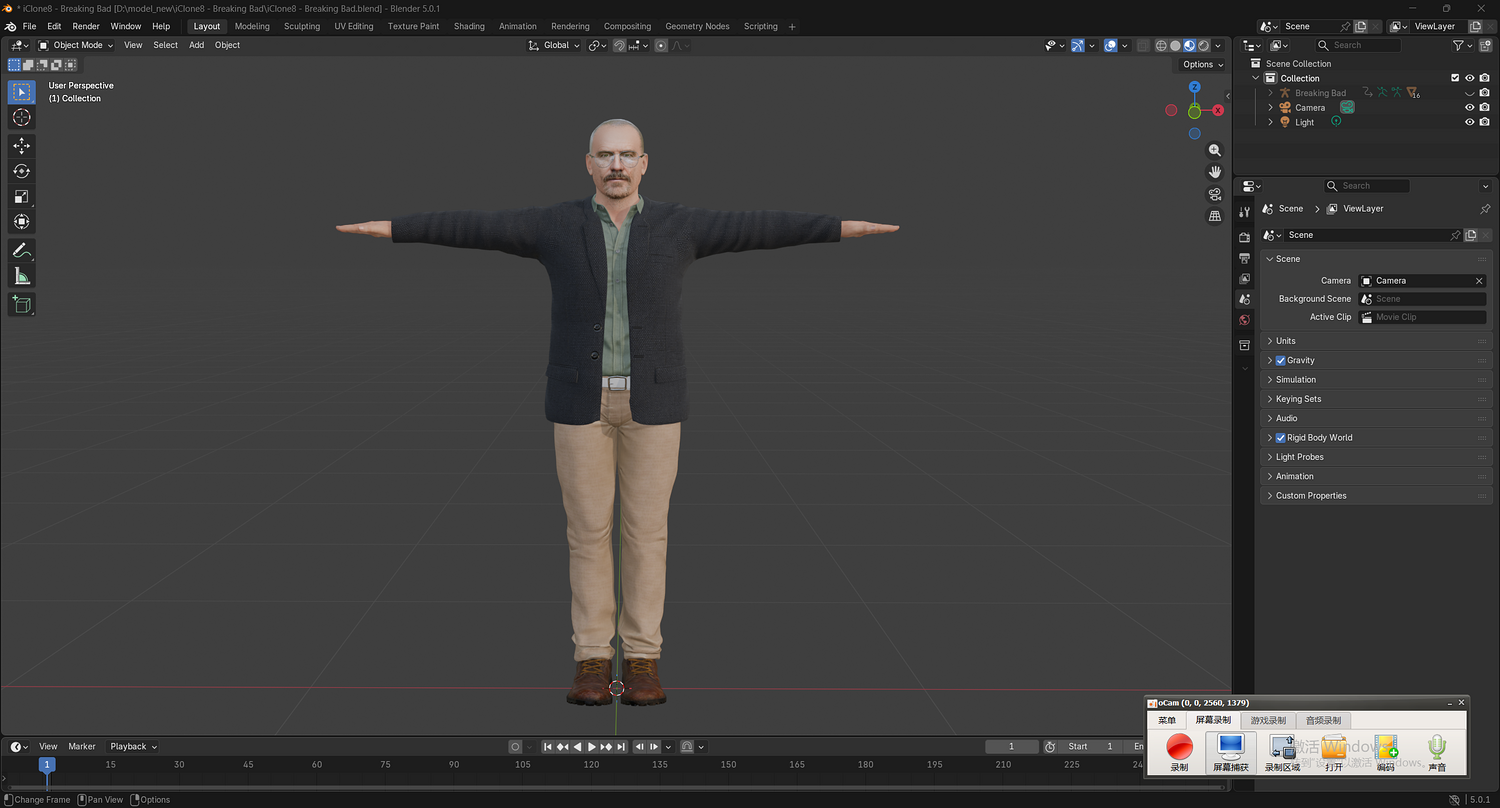Screen dimensions: 1500x808
Task: Open the oCam 菜单 menu tab
Action: (1167, 720)
